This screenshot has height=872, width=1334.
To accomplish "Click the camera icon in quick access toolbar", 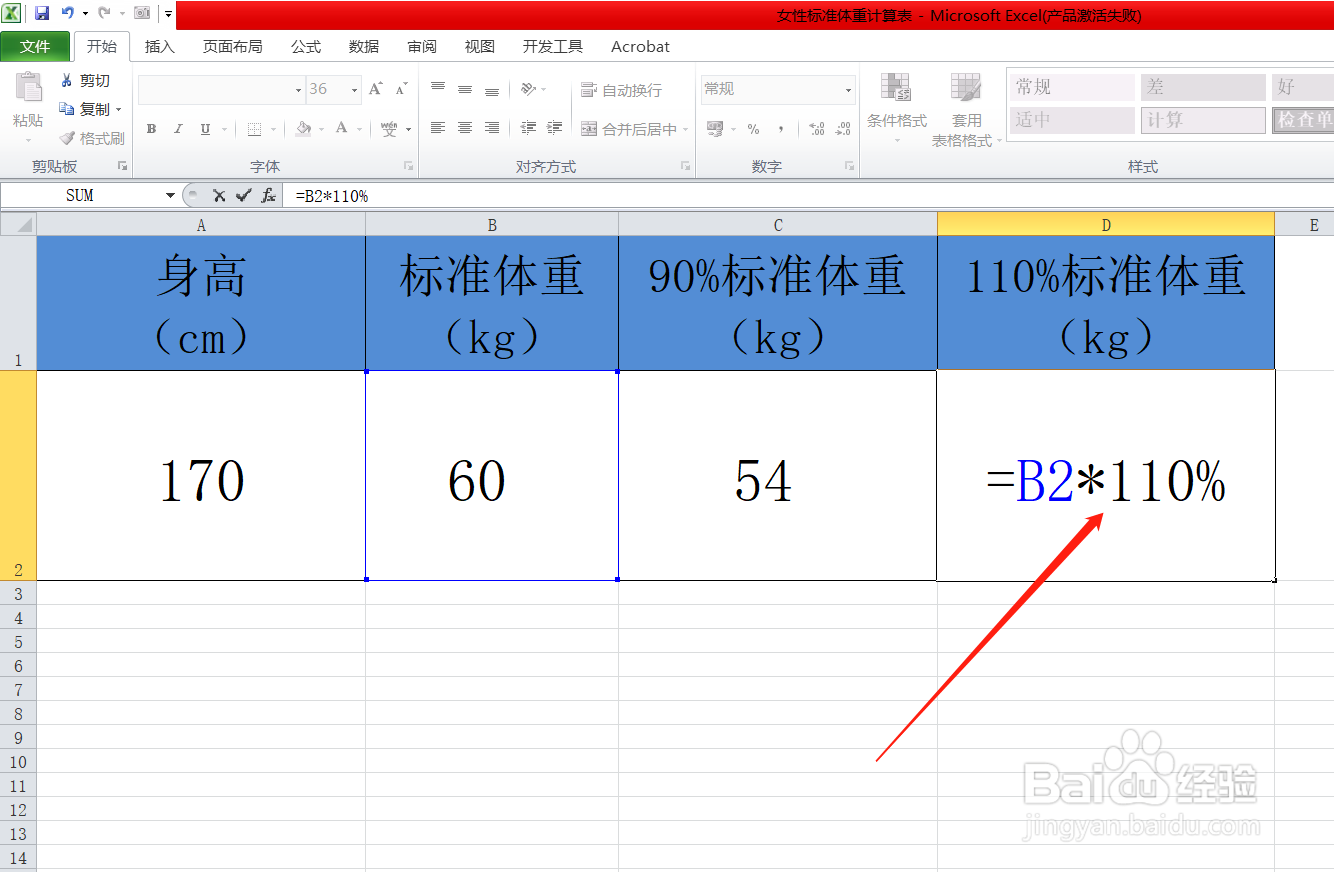I will tap(142, 13).
